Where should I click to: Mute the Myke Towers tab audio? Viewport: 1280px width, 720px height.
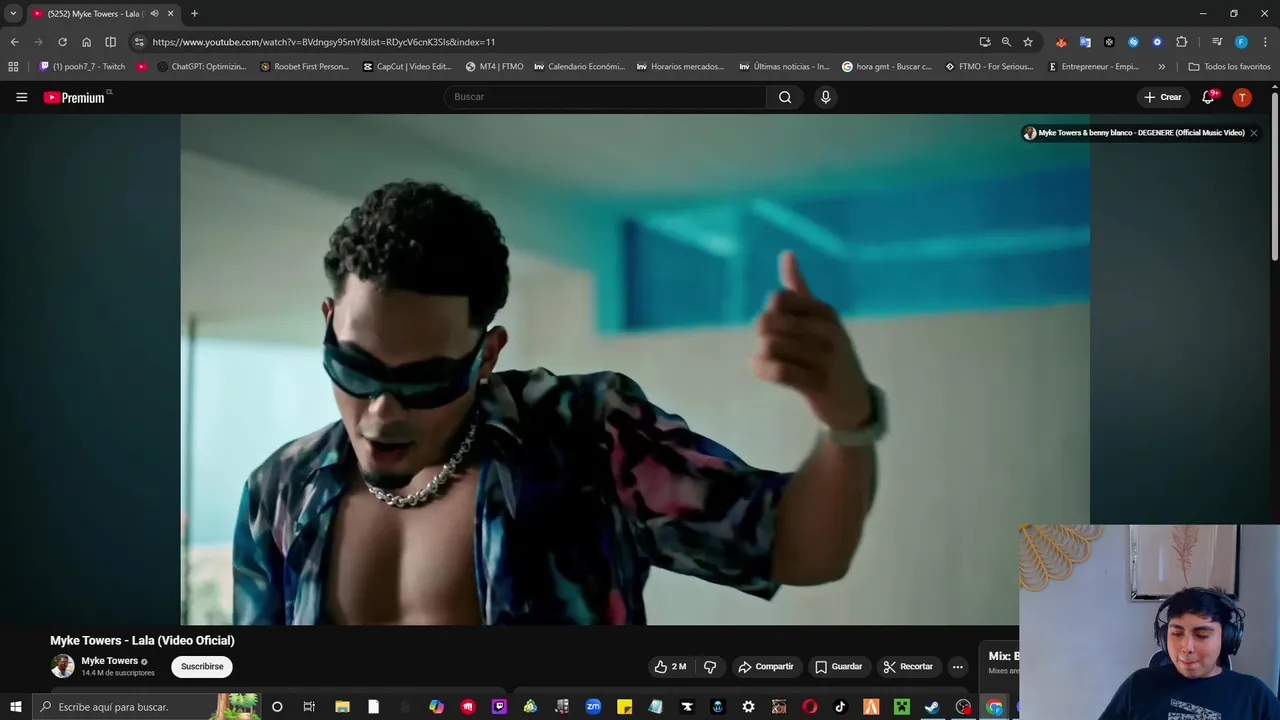pos(154,14)
